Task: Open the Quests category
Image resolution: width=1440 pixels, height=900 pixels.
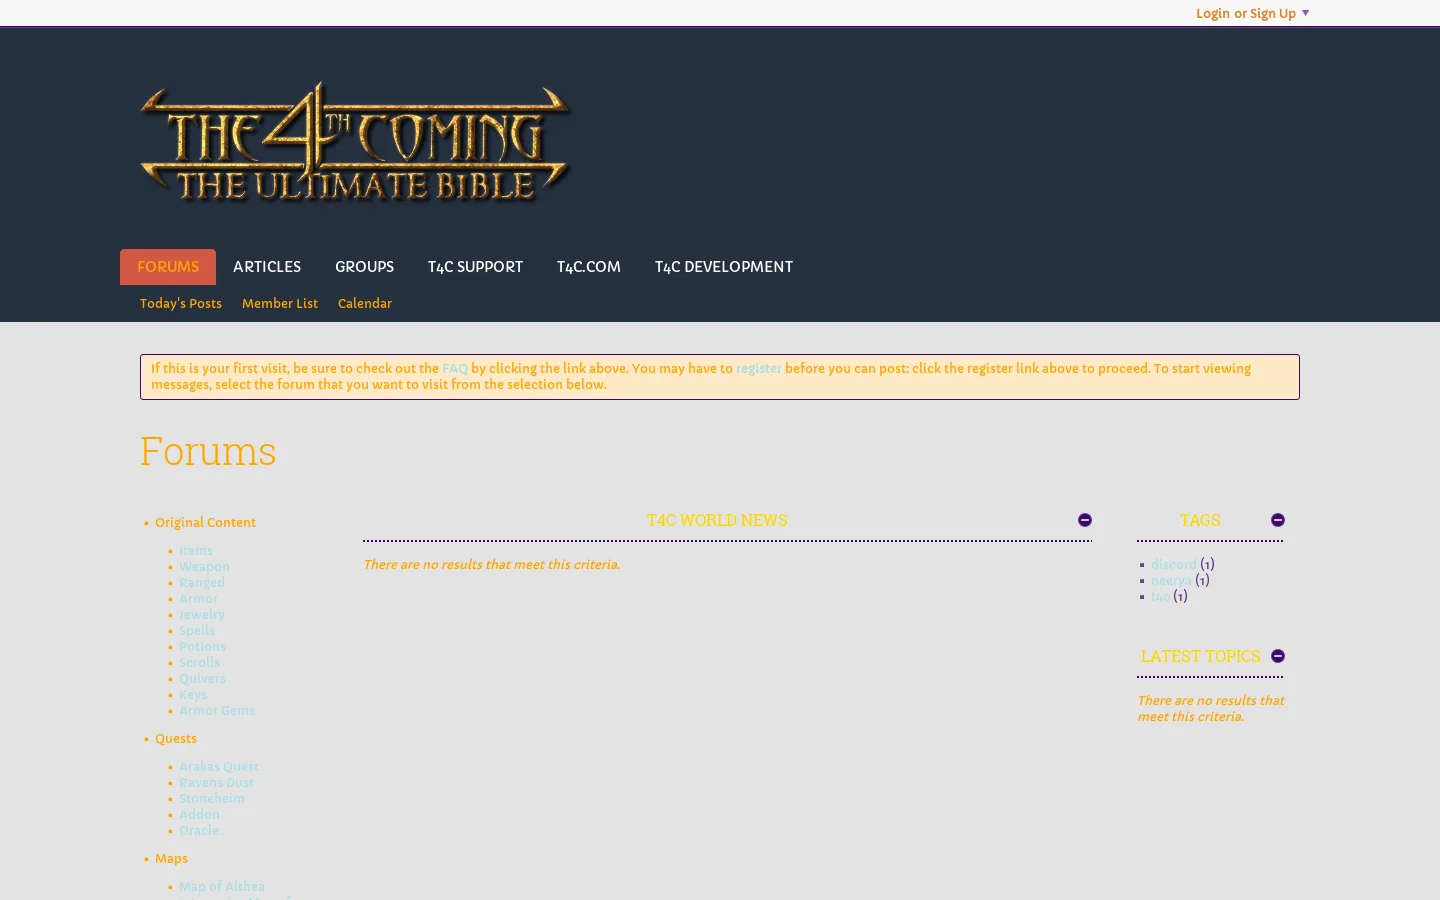Action: click(x=176, y=738)
